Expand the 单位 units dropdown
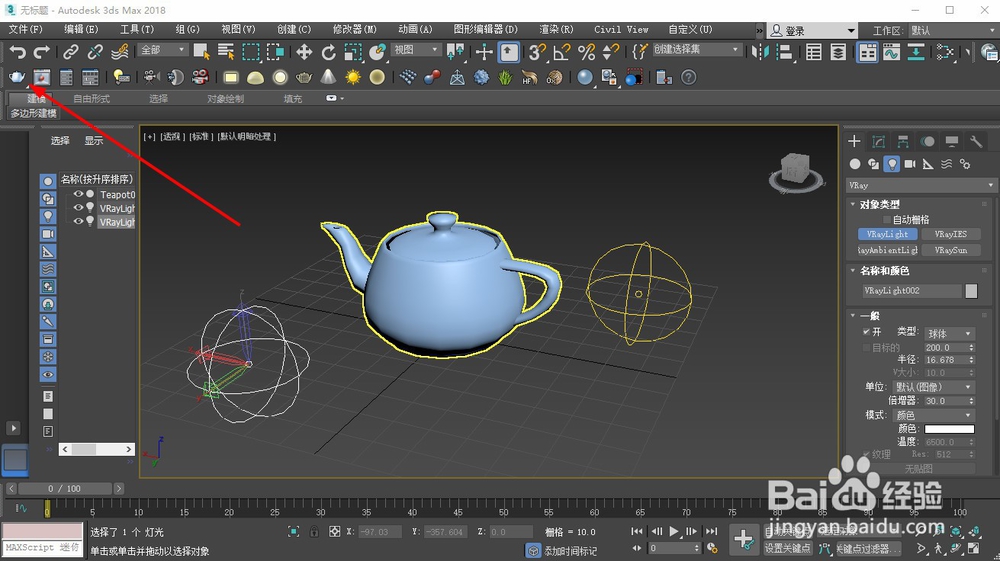The image size is (1000, 561). coord(933,387)
